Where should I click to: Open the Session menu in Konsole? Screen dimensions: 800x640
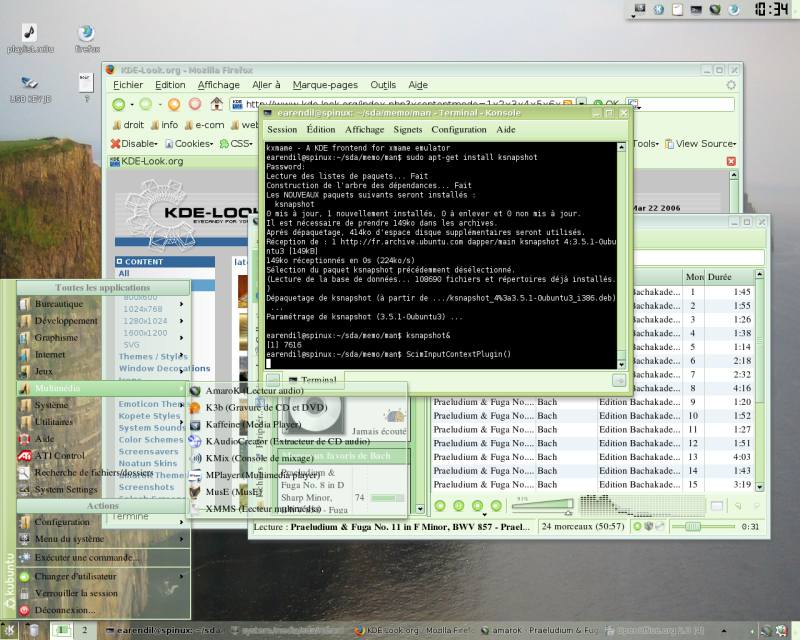[x=282, y=130]
